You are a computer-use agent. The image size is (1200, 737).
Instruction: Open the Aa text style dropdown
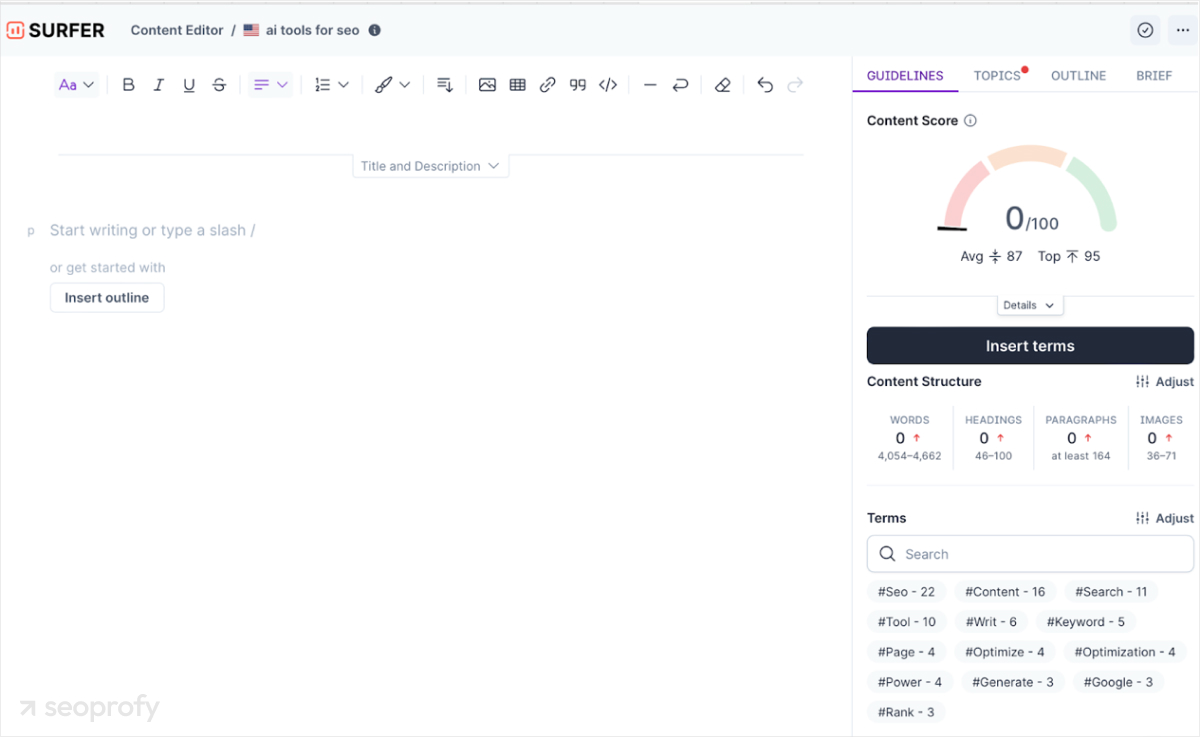click(76, 85)
